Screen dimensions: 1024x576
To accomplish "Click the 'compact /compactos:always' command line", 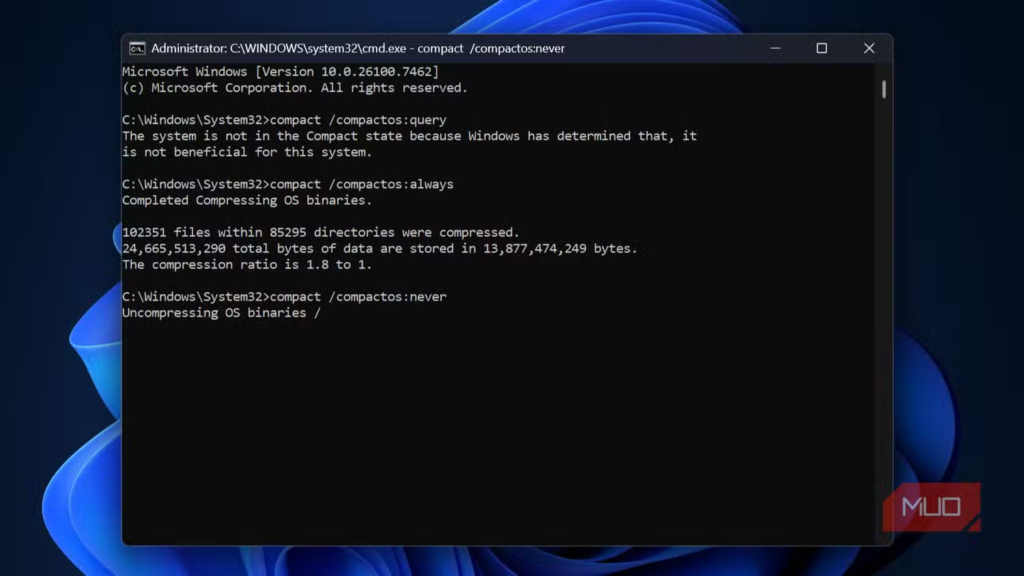I will click(x=287, y=184).
